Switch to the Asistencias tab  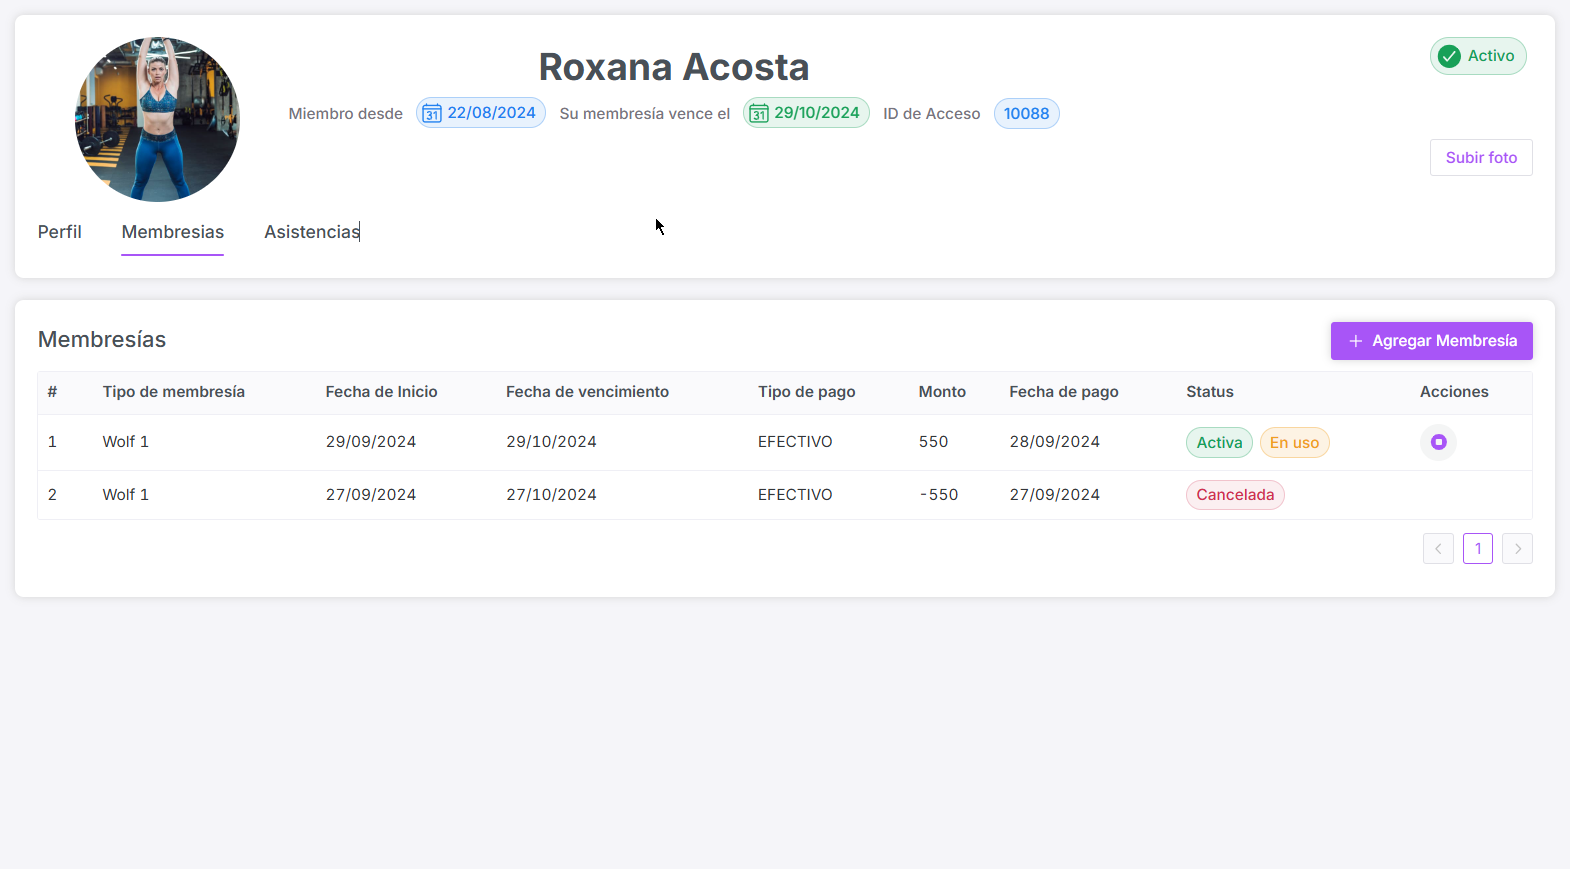[311, 232]
